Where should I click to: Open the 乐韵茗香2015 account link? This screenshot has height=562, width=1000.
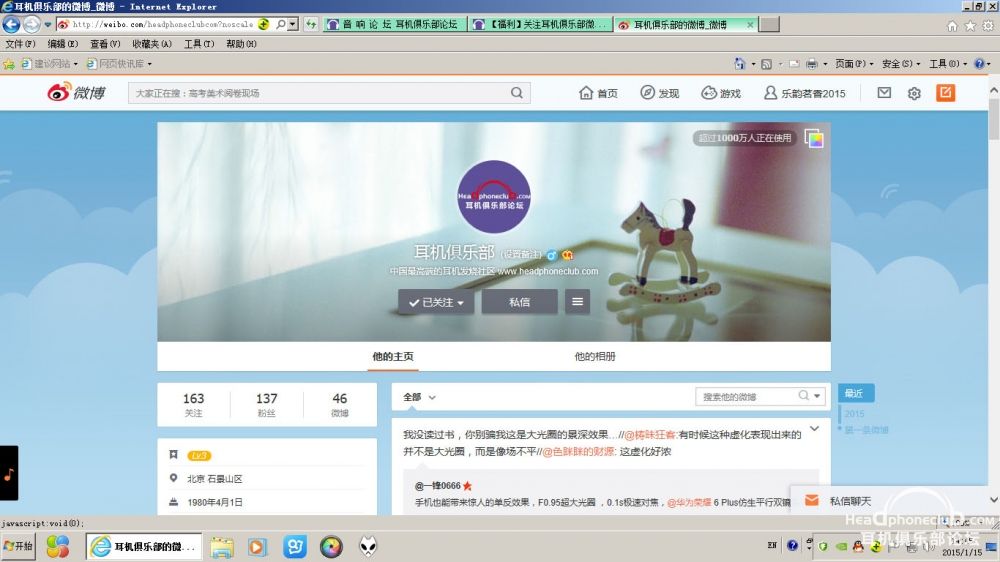tap(804, 93)
